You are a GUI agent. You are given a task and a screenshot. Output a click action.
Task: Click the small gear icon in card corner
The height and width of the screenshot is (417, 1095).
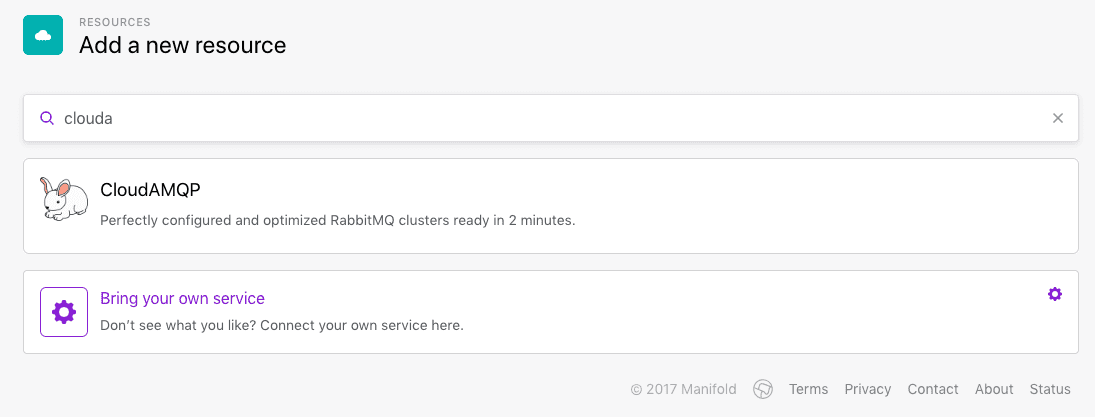click(1054, 294)
